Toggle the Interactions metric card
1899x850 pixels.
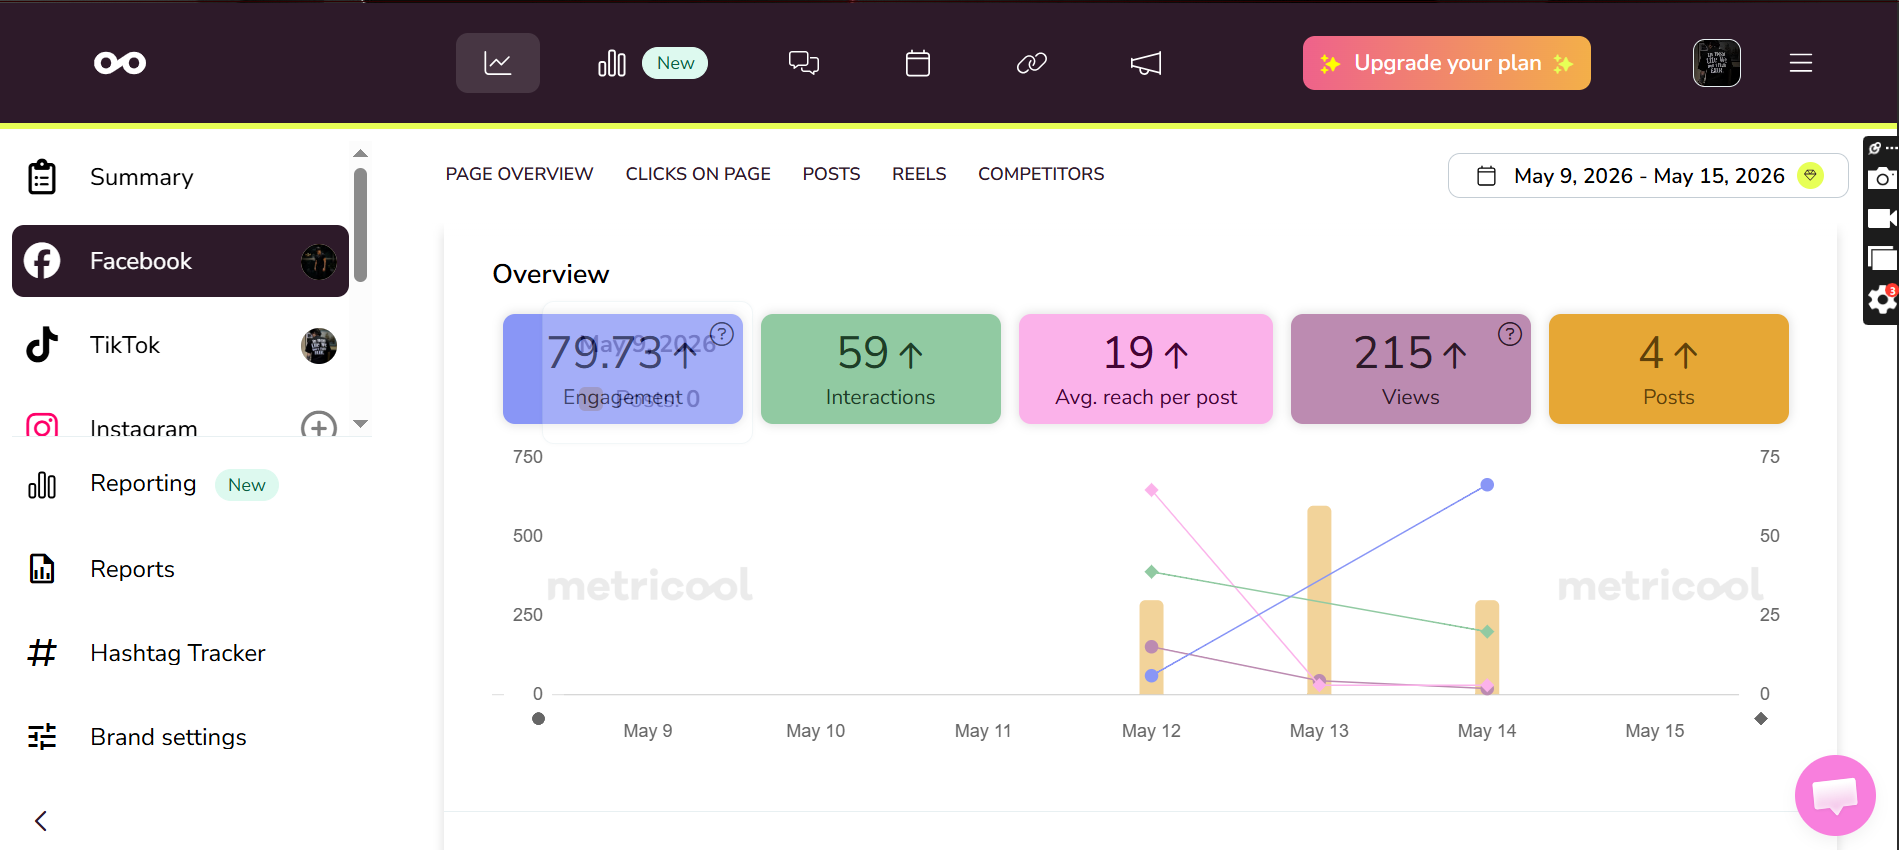pyautogui.click(x=881, y=369)
